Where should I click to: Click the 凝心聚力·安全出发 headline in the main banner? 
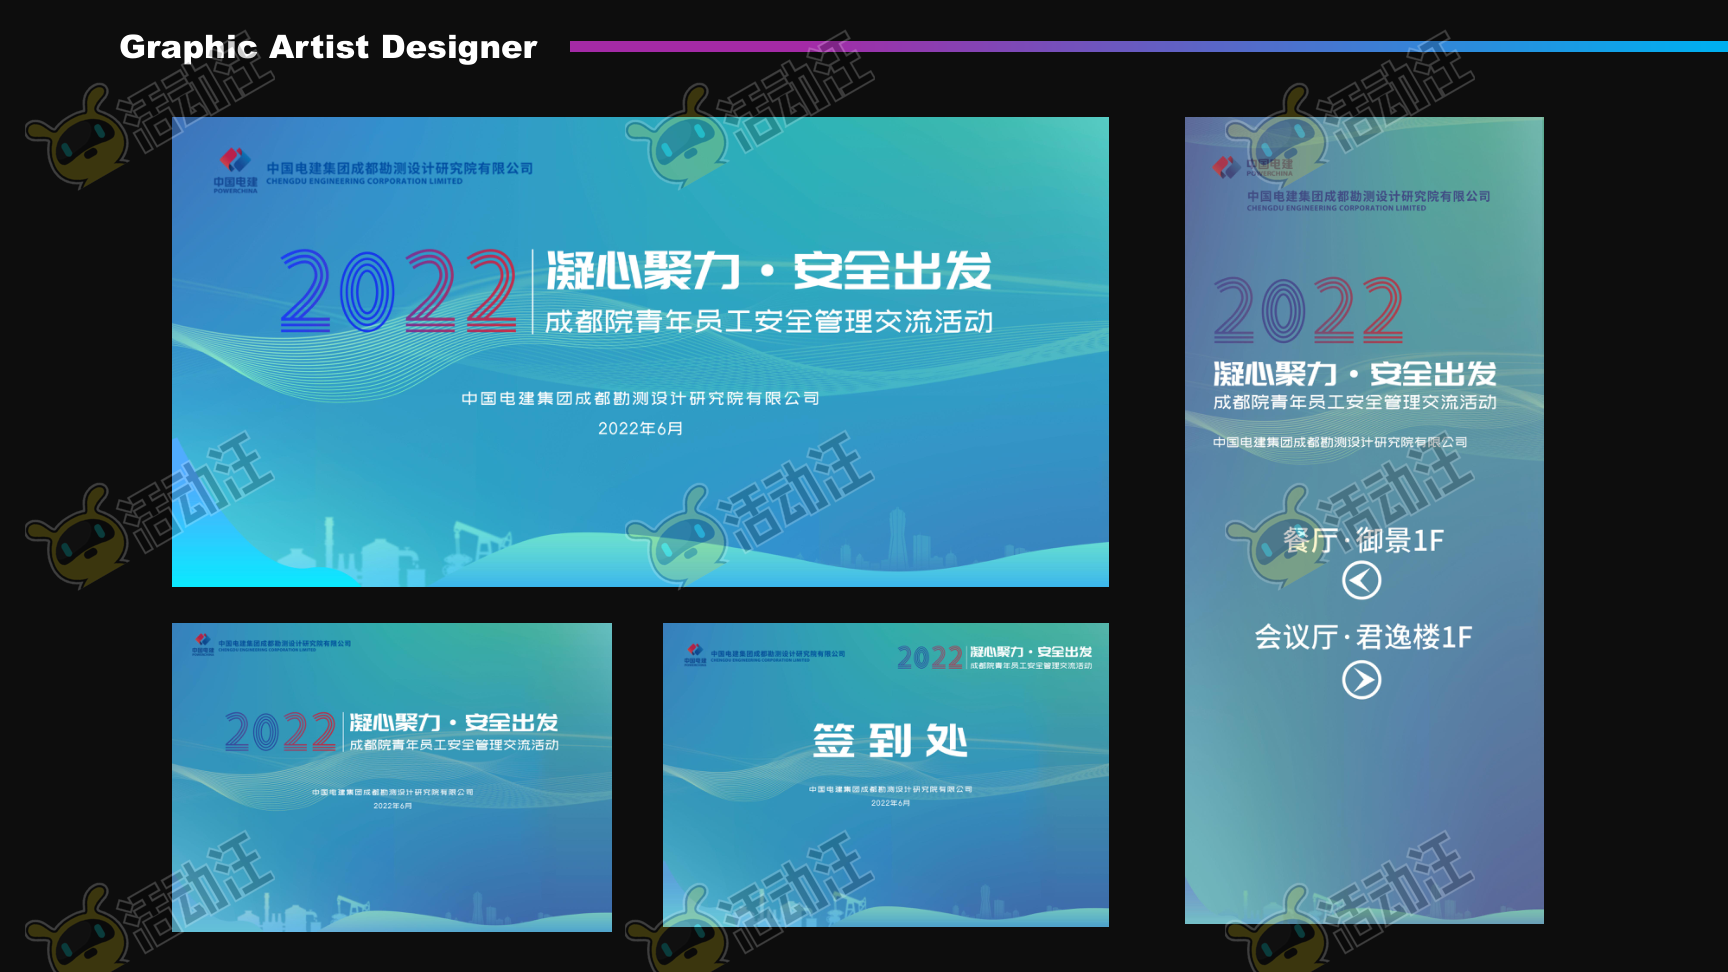[768, 271]
